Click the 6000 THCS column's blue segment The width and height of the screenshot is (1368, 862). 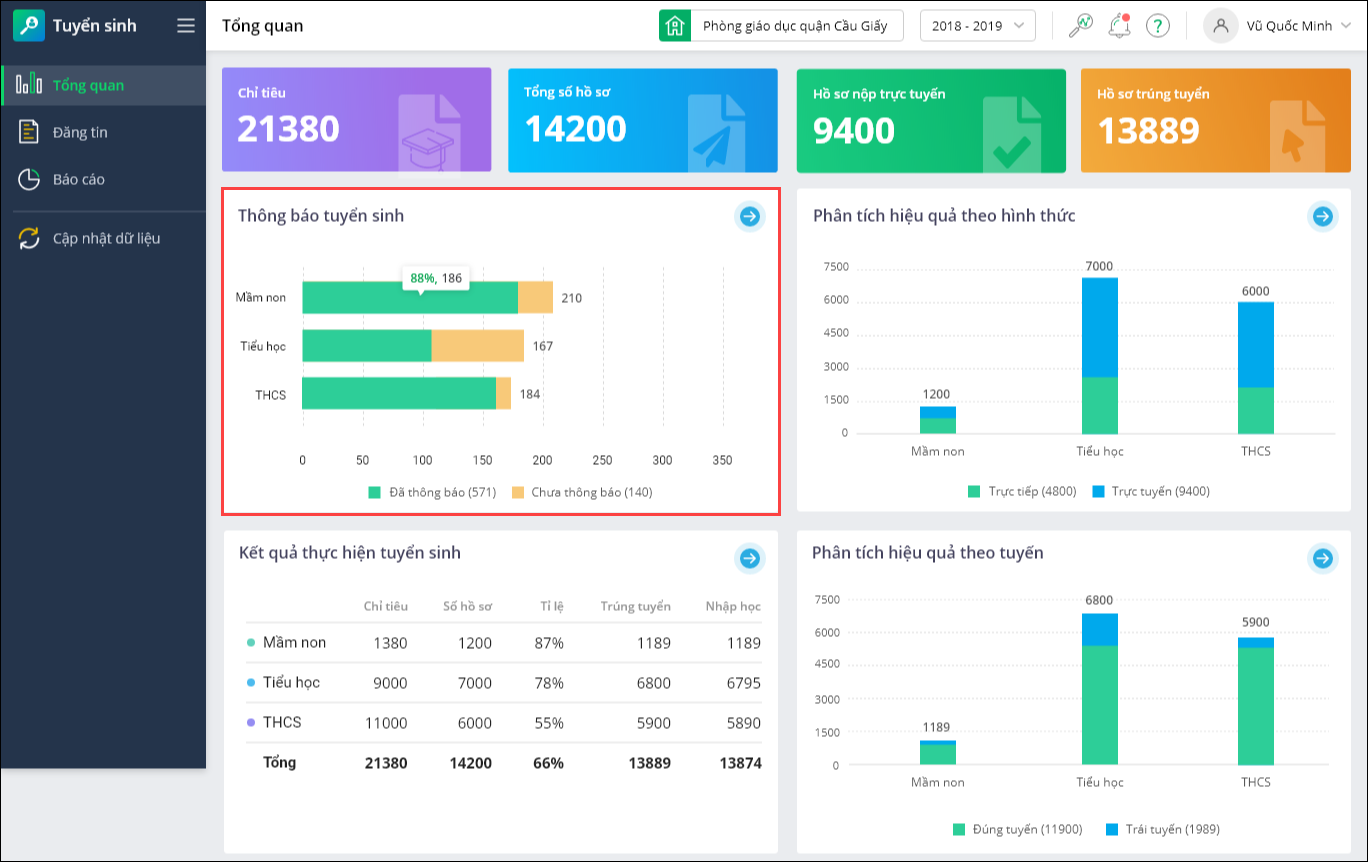[x=1255, y=344]
